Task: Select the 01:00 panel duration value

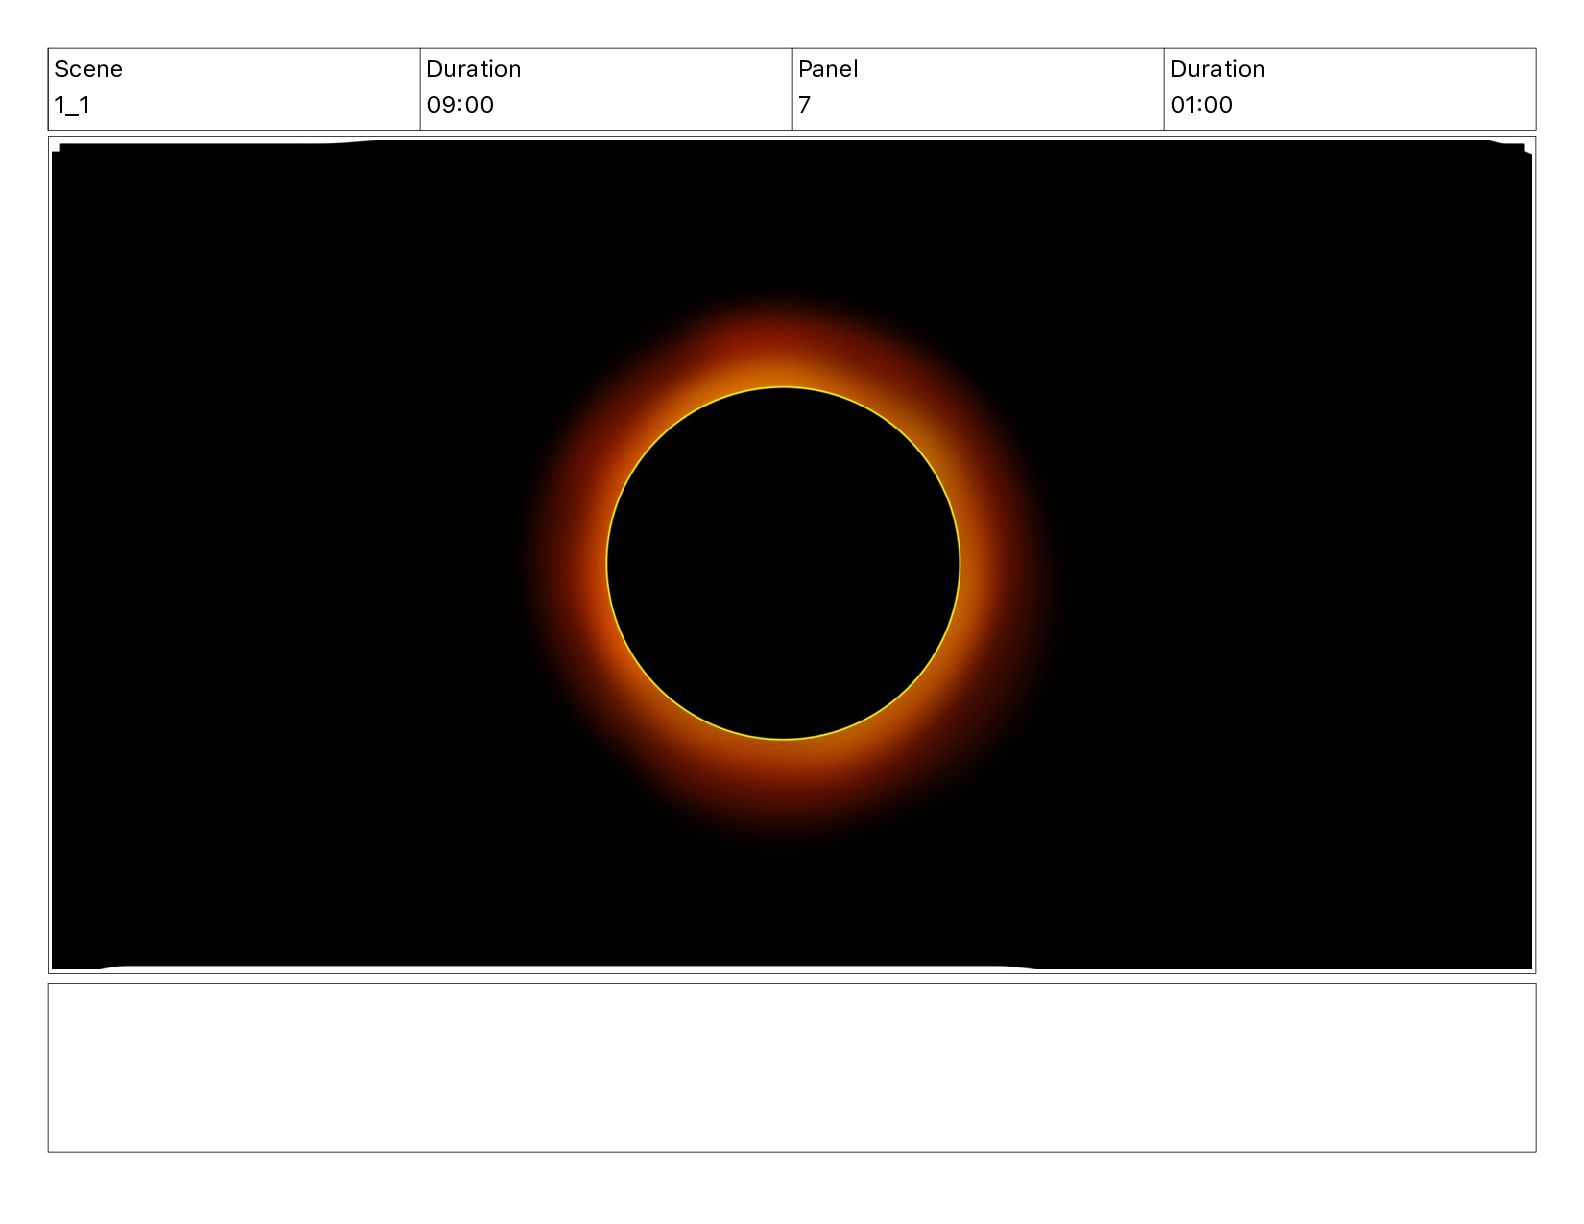Action: pos(1201,105)
